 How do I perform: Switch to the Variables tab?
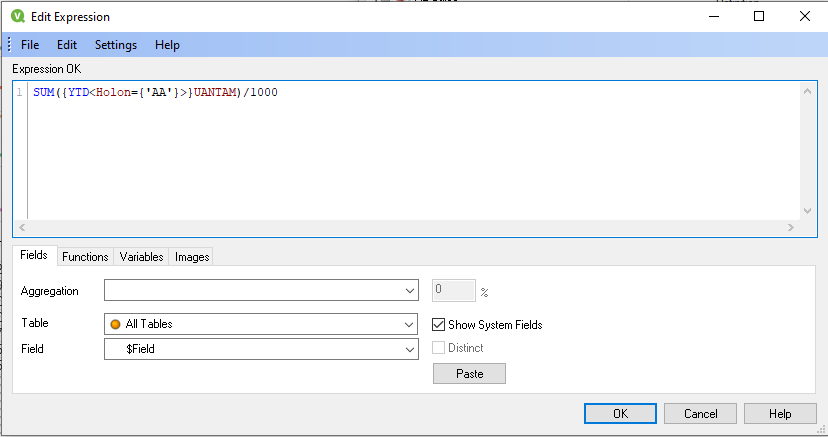click(x=141, y=256)
